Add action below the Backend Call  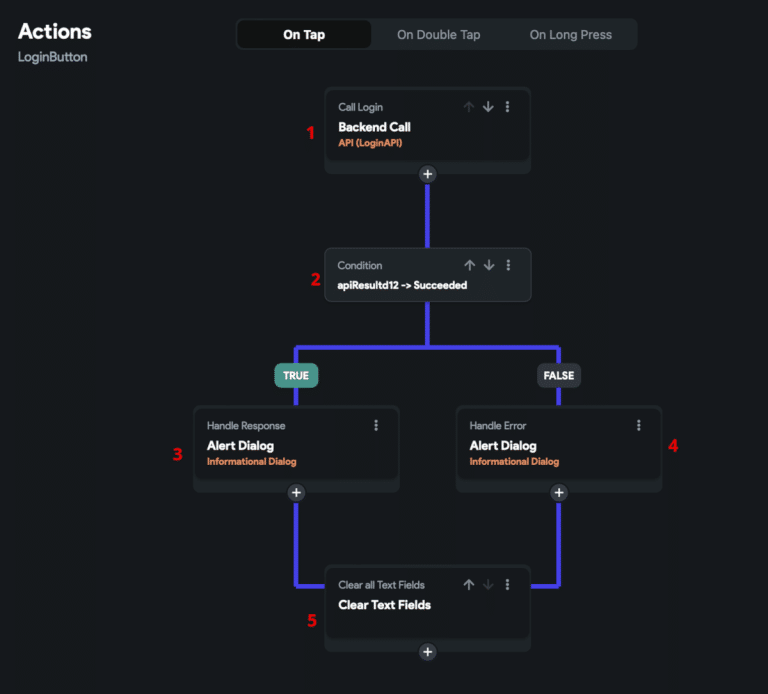click(428, 174)
